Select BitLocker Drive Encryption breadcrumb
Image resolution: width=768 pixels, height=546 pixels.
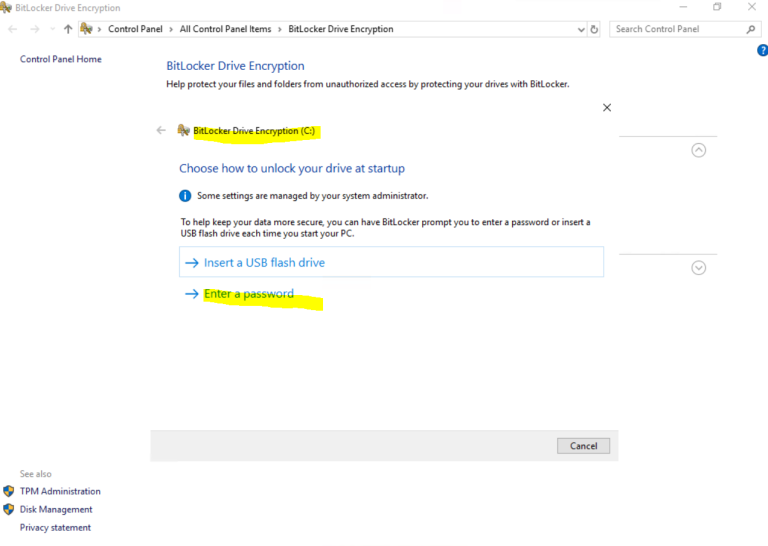click(x=341, y=29)
